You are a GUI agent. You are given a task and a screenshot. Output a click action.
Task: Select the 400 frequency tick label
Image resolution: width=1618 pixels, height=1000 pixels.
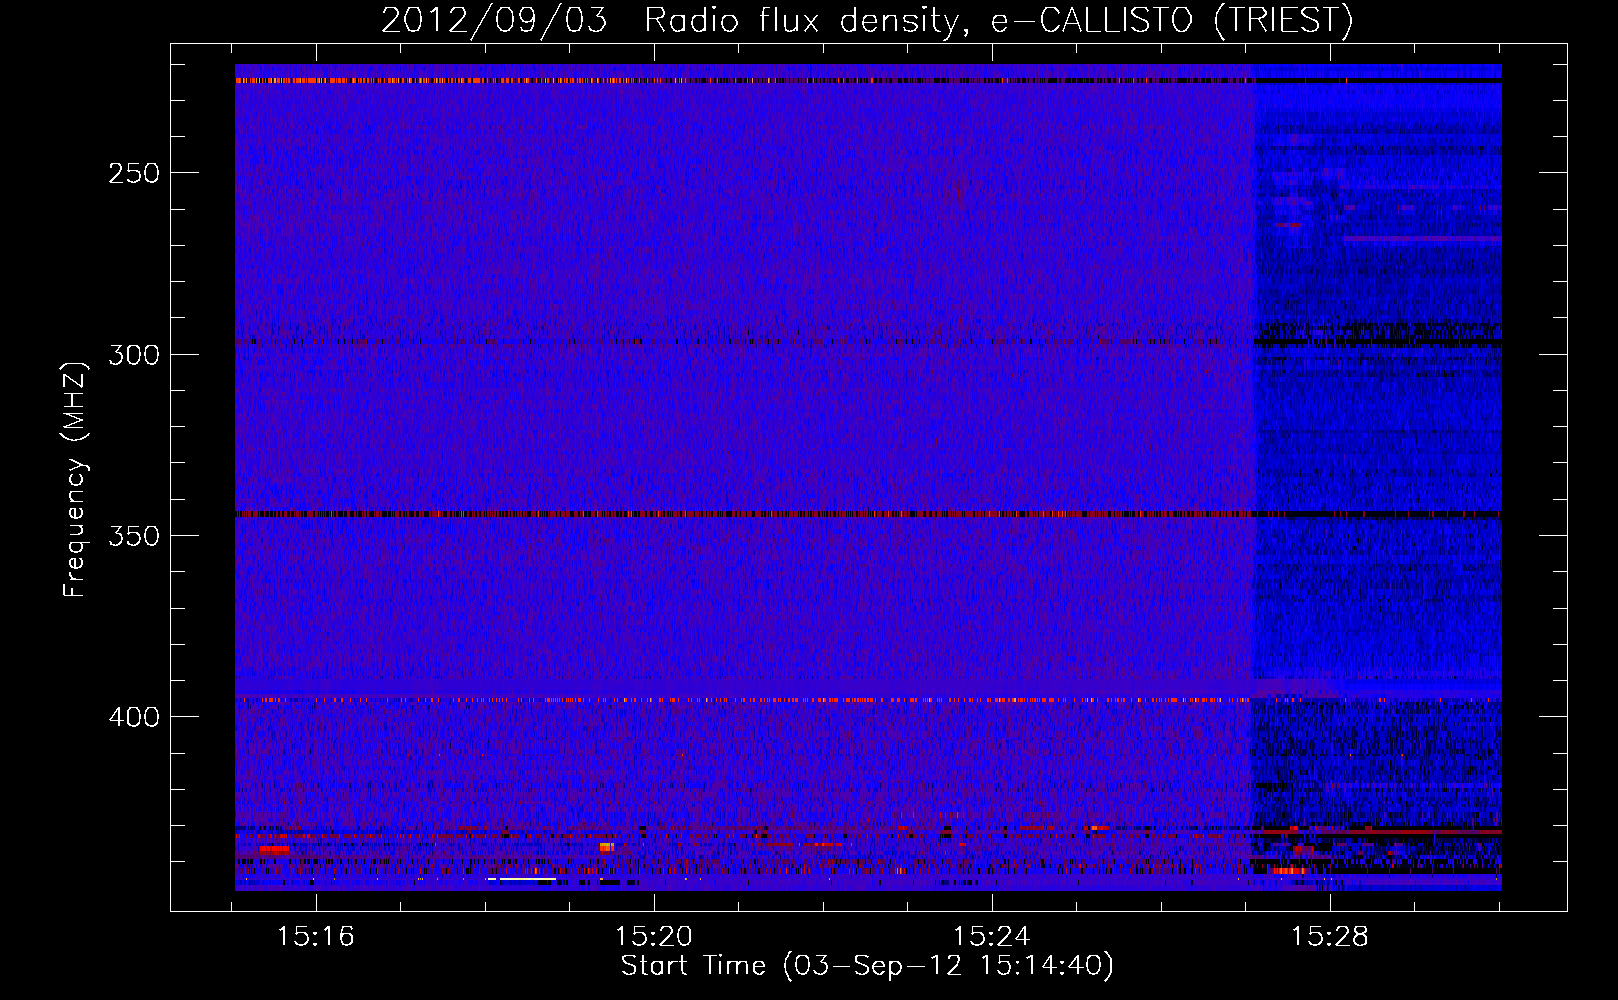click(x=134, y=718)
